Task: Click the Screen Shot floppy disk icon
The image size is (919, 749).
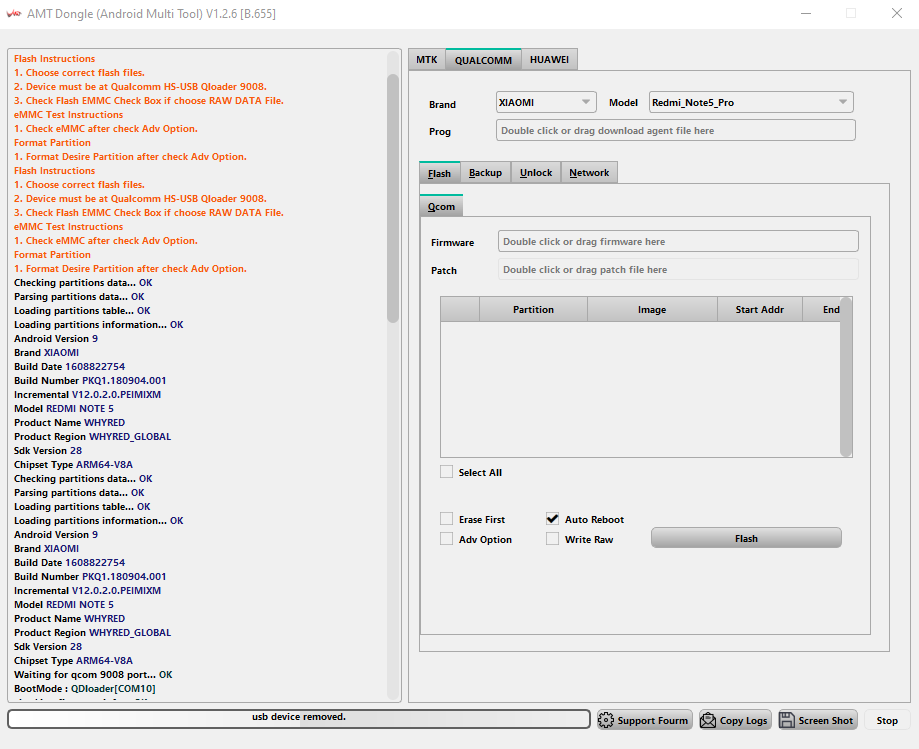Action: click(x=787, y=720)
